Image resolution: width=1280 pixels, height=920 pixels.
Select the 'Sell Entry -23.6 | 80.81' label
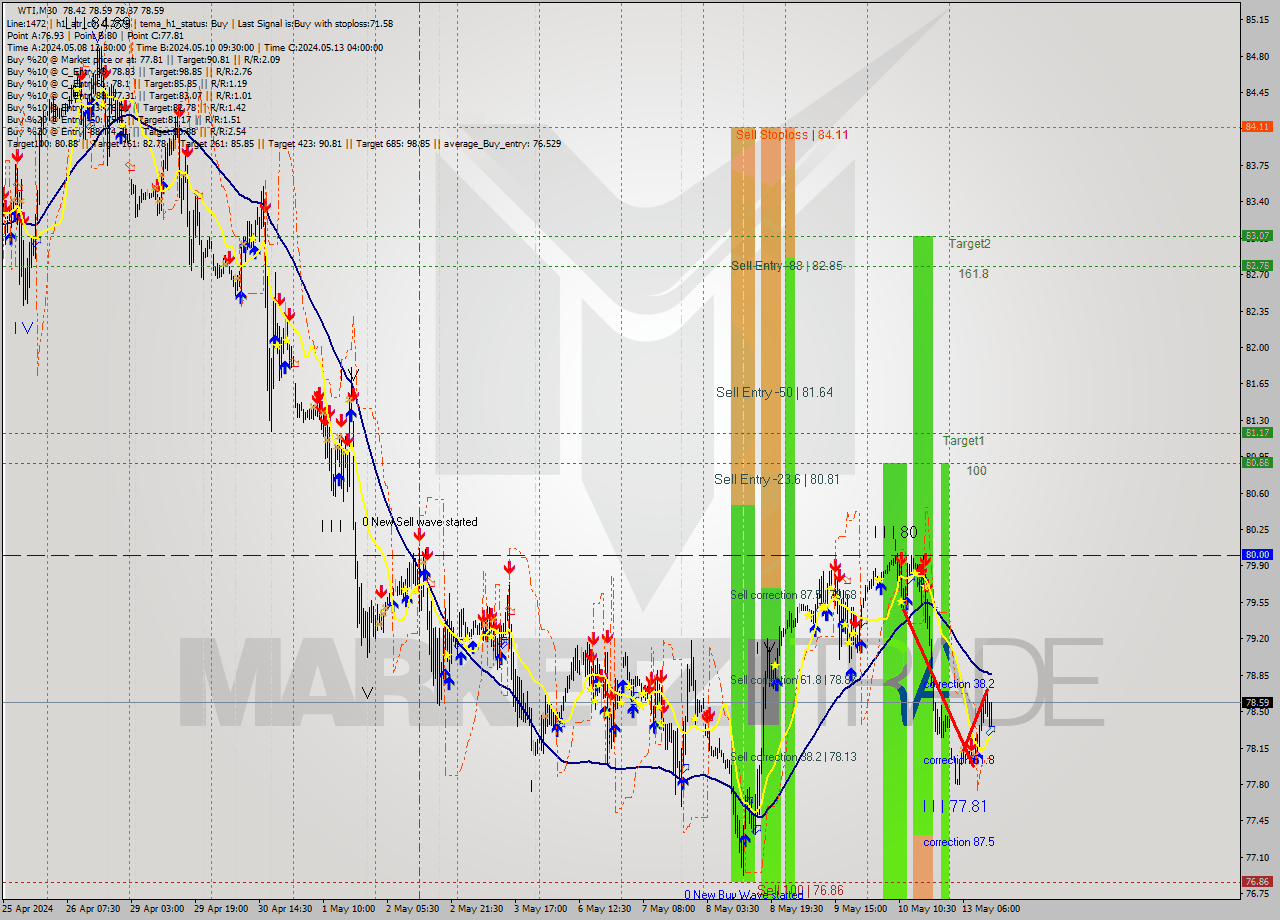pos(777,479)
